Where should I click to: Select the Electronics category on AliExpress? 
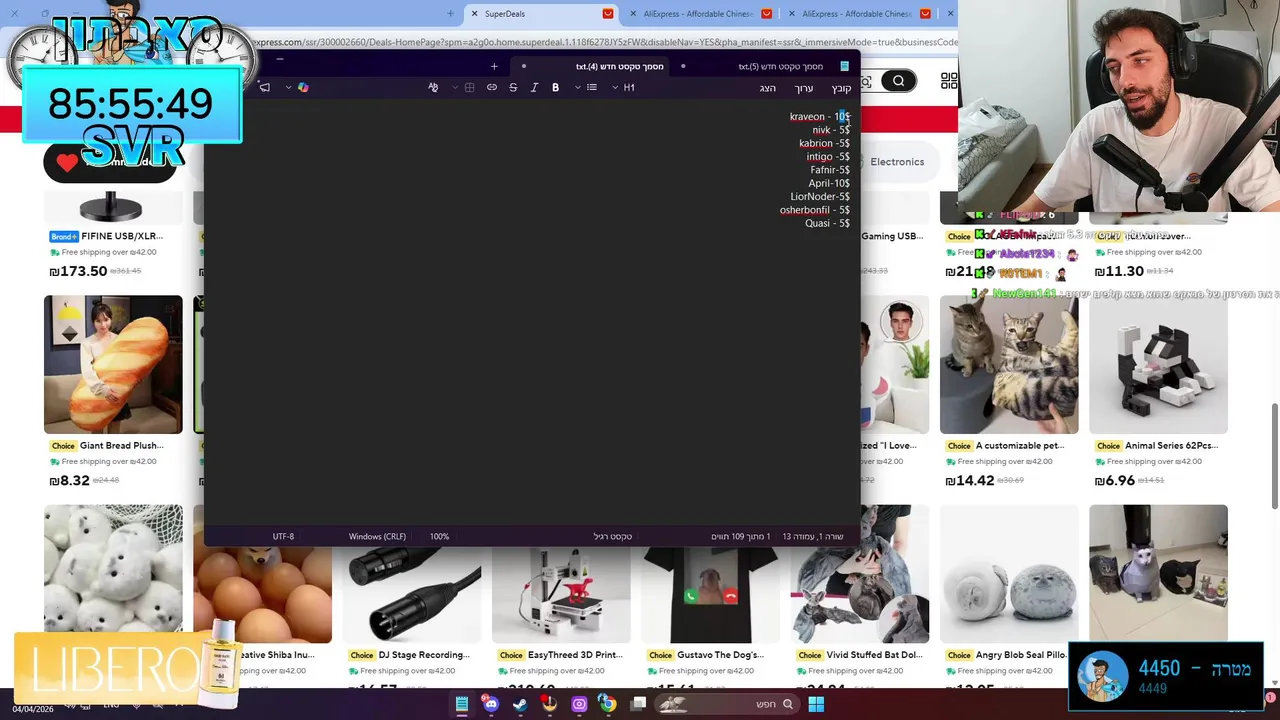click(897, 162)
